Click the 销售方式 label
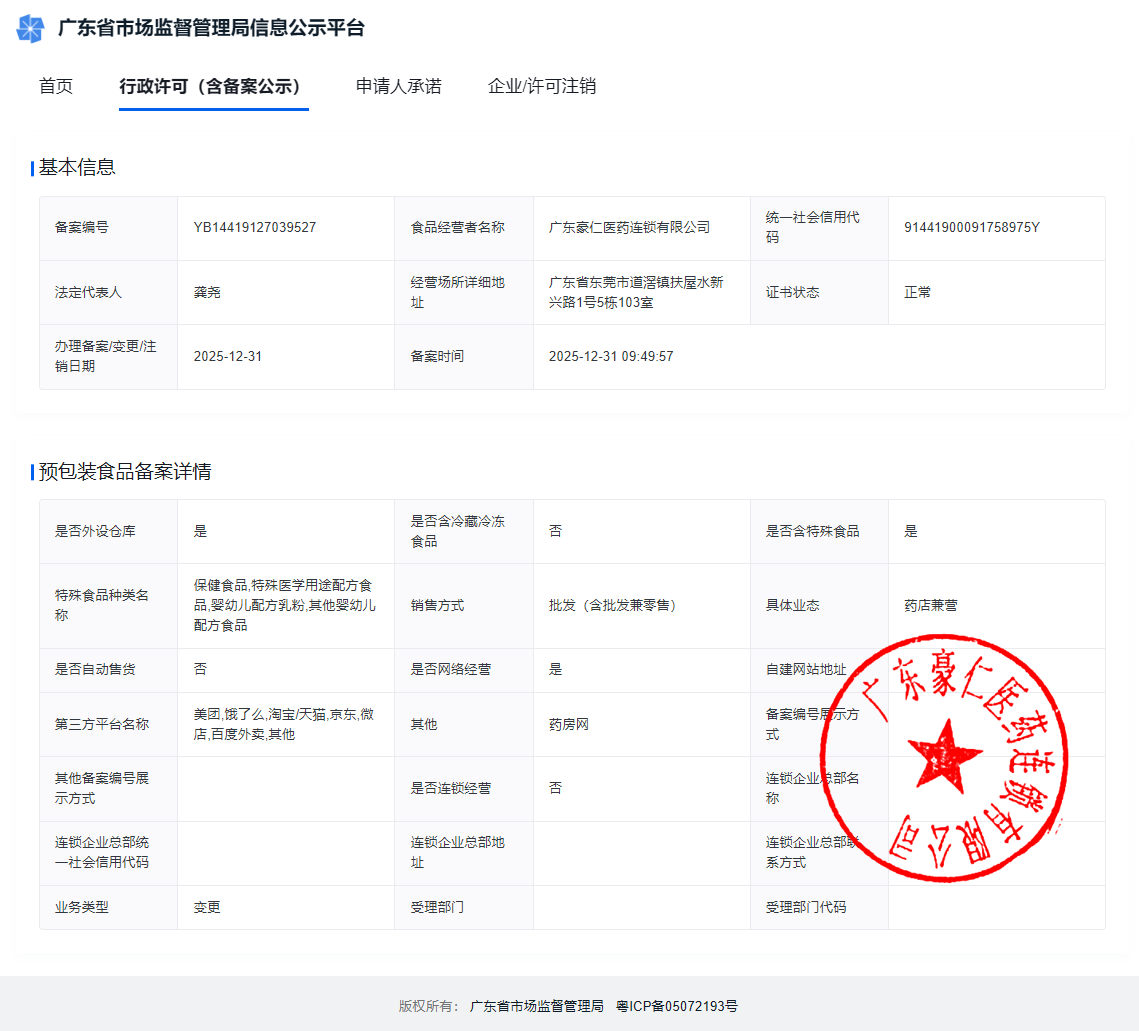The image size is (1139, 1031). (437, 605)
